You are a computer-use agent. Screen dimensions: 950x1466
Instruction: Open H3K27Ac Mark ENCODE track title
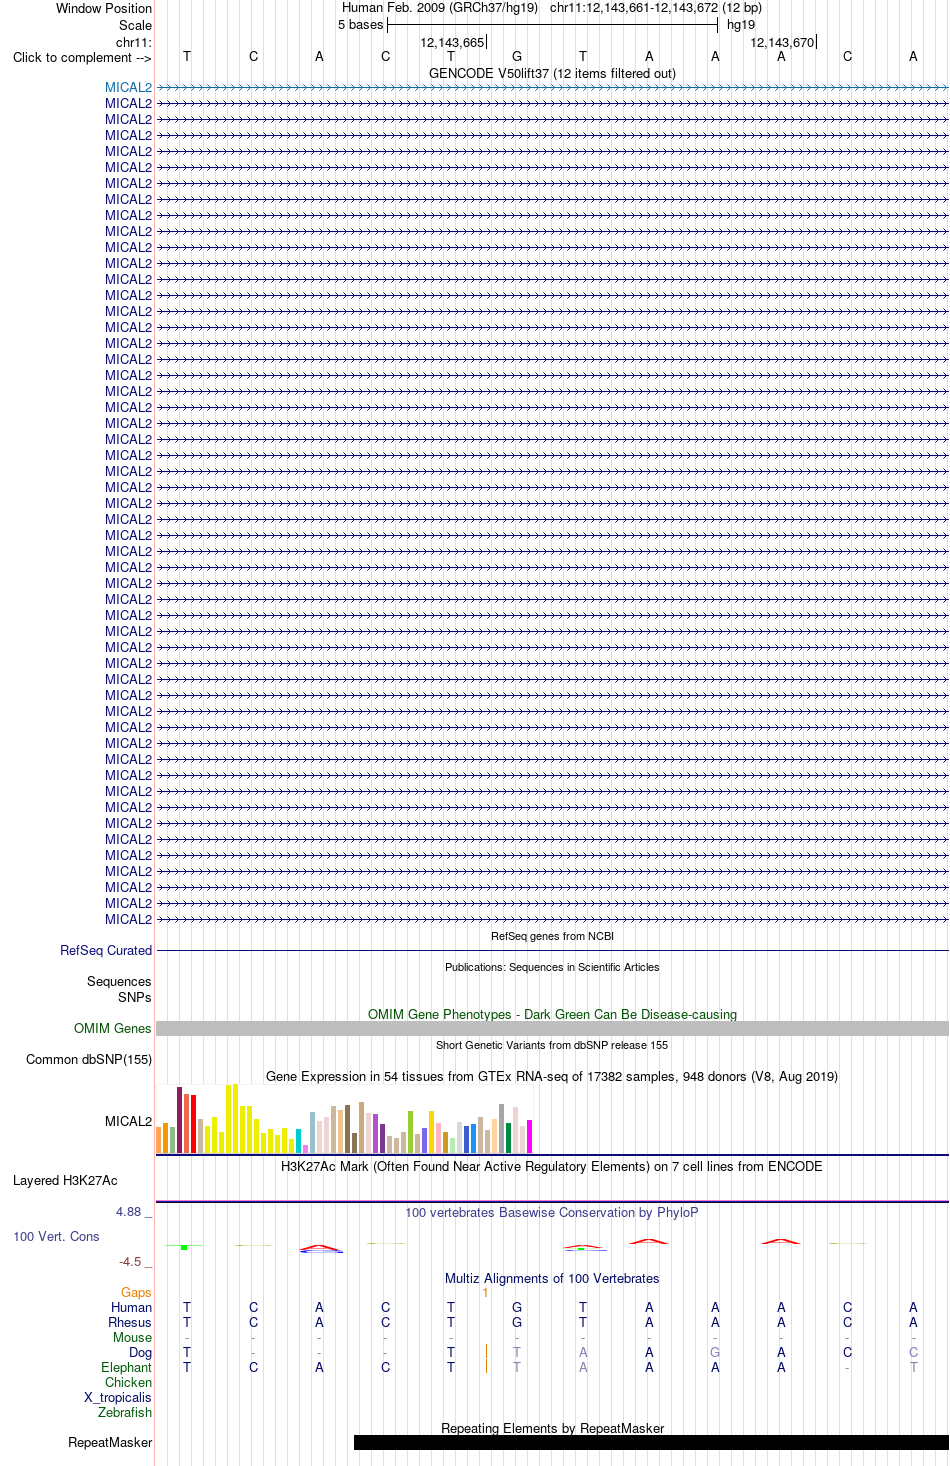552,1166
